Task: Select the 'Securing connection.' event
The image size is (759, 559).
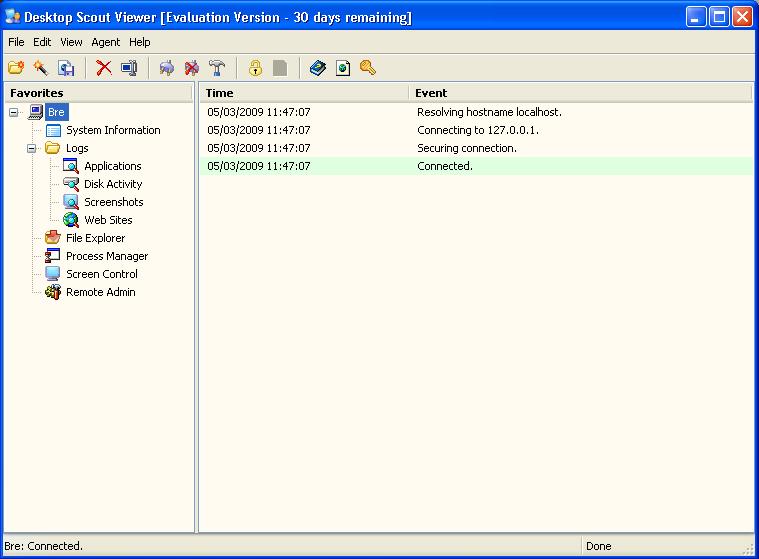Action: (x=467, y=148)
